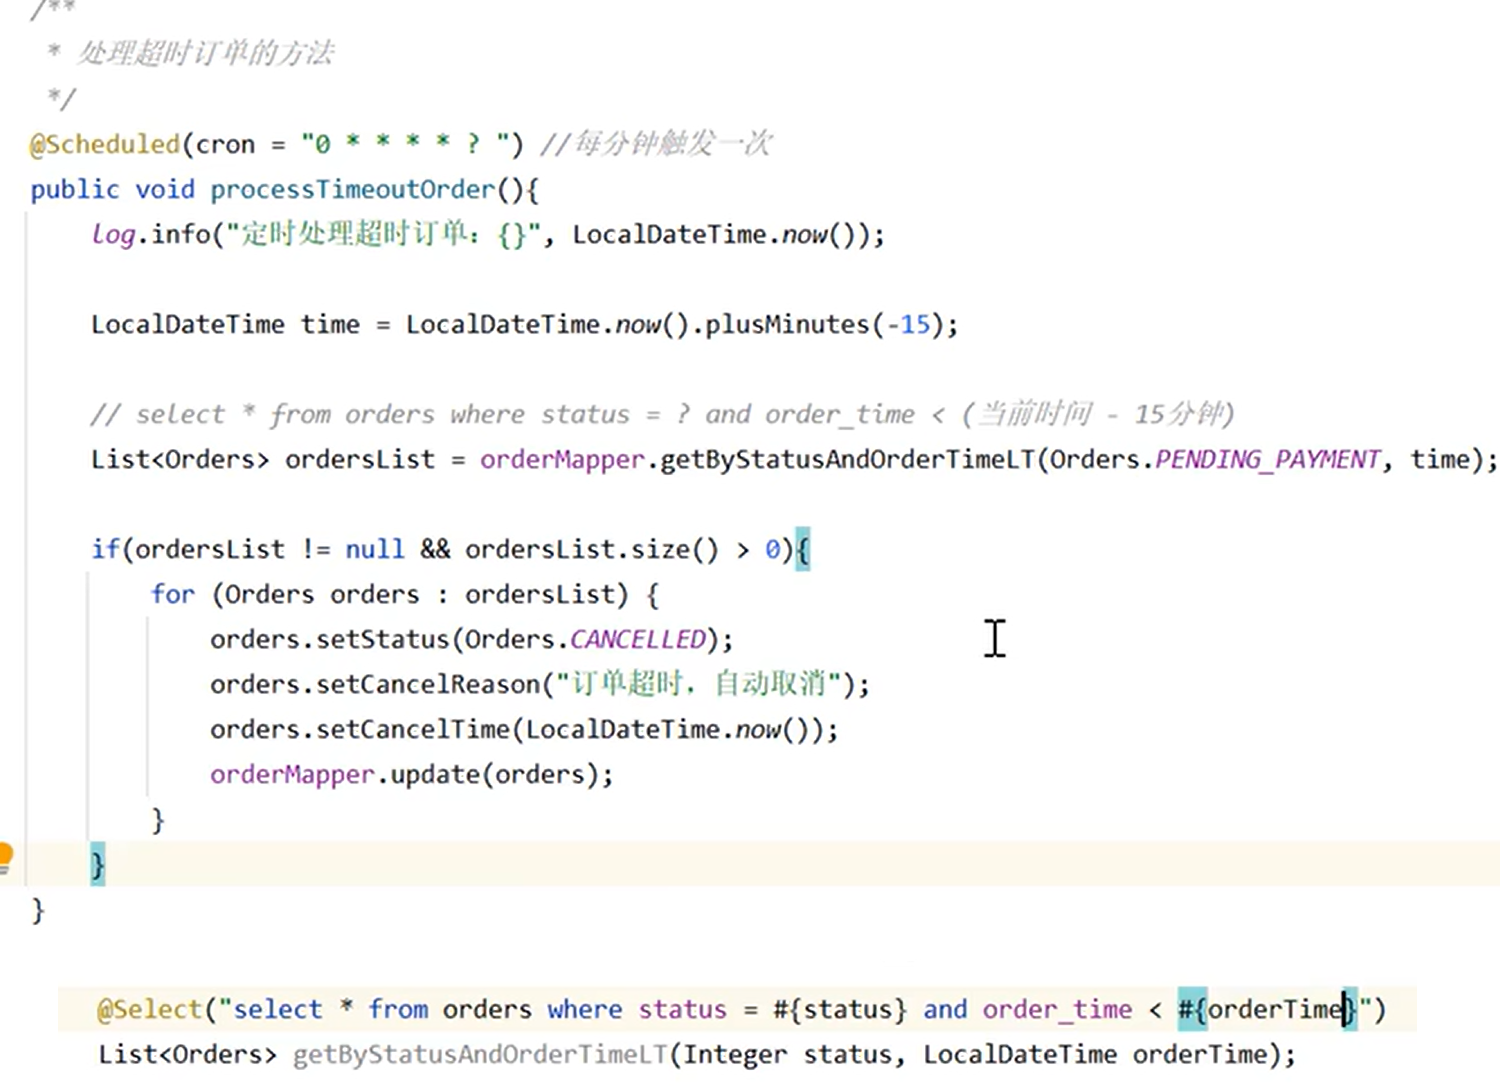The height and width of the screenshot is (1087, 1504).
Task: Click the List<Orders> declaration in the mapper
Action: (184, 1053)
